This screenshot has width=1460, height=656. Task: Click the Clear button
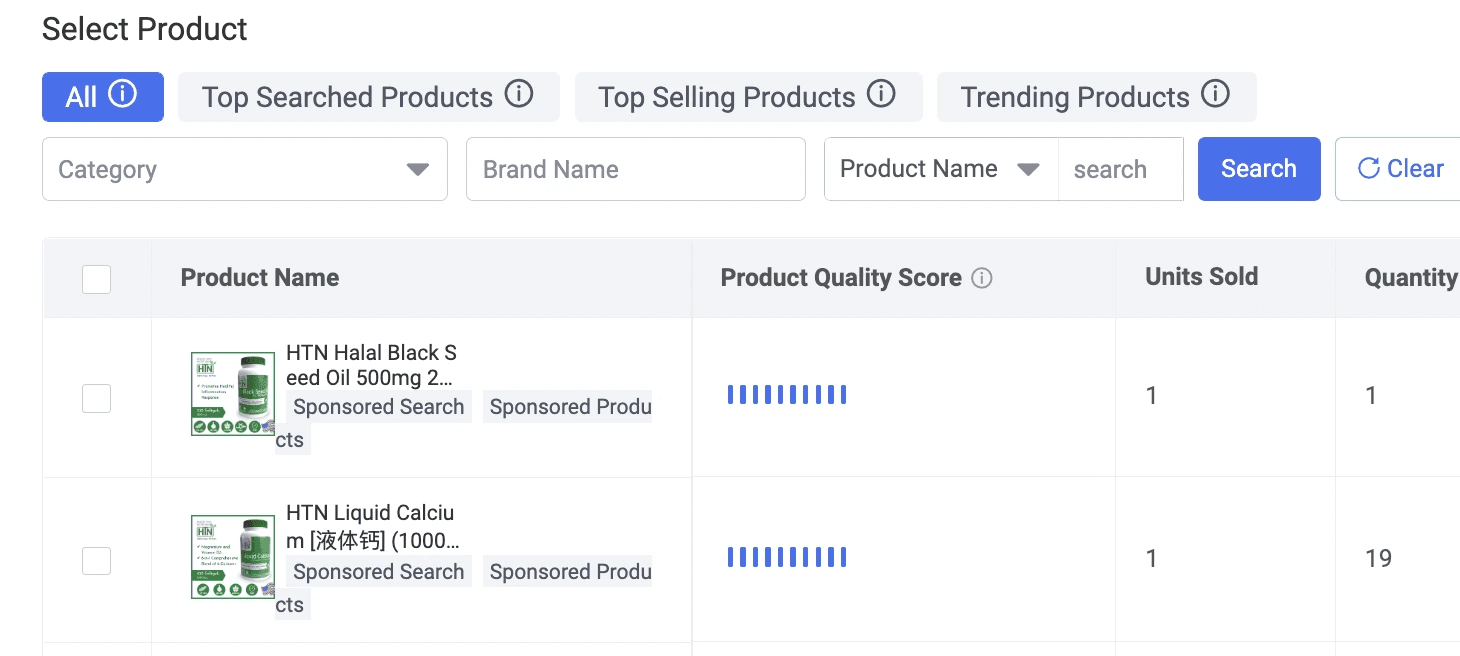[1398, 169]
